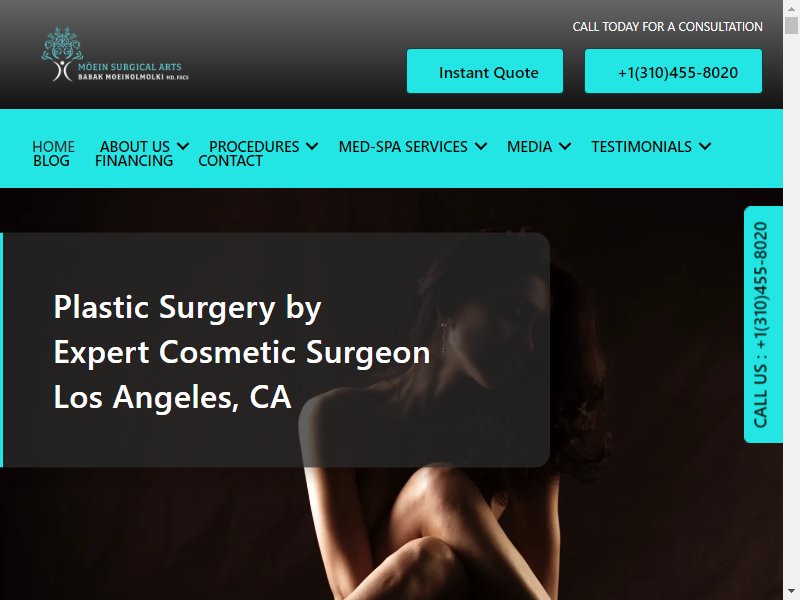Click the +1(310)455-8020 header button
Image resolution: width=800 pixels, height=600 pixels.
673,71
